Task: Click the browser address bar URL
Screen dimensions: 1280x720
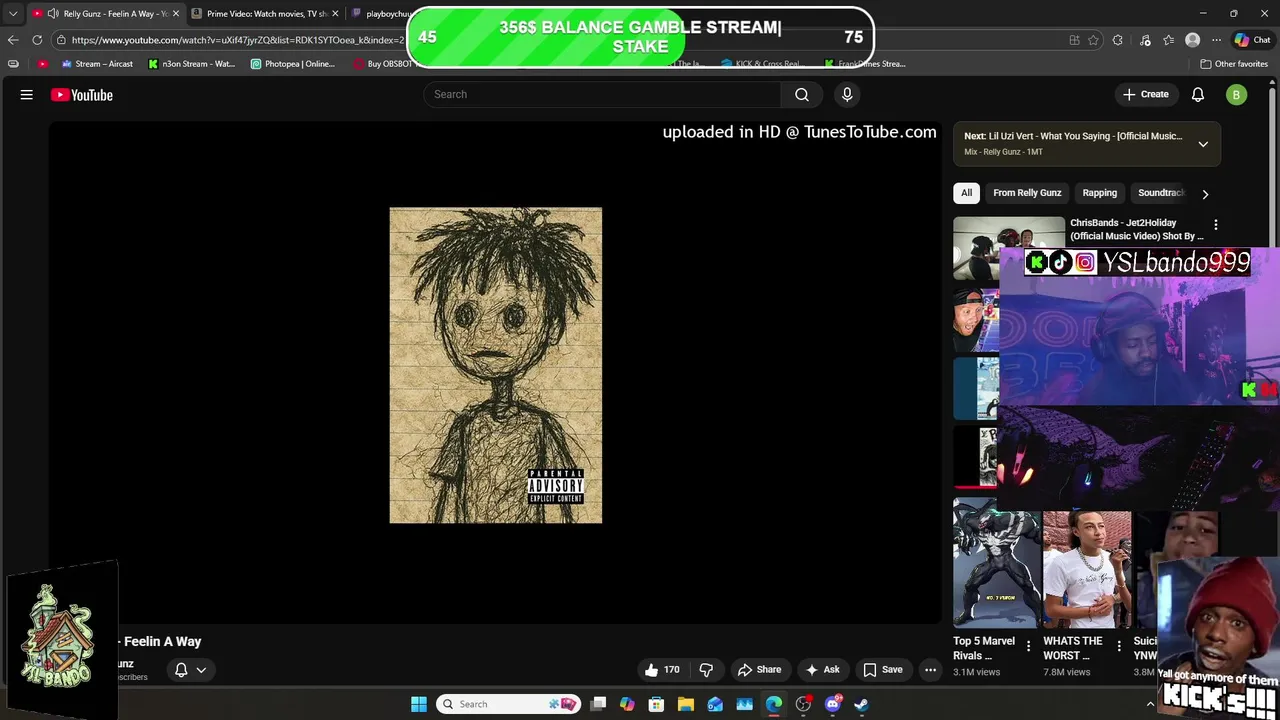Action: pyautogui.click(x=237, y=40)
